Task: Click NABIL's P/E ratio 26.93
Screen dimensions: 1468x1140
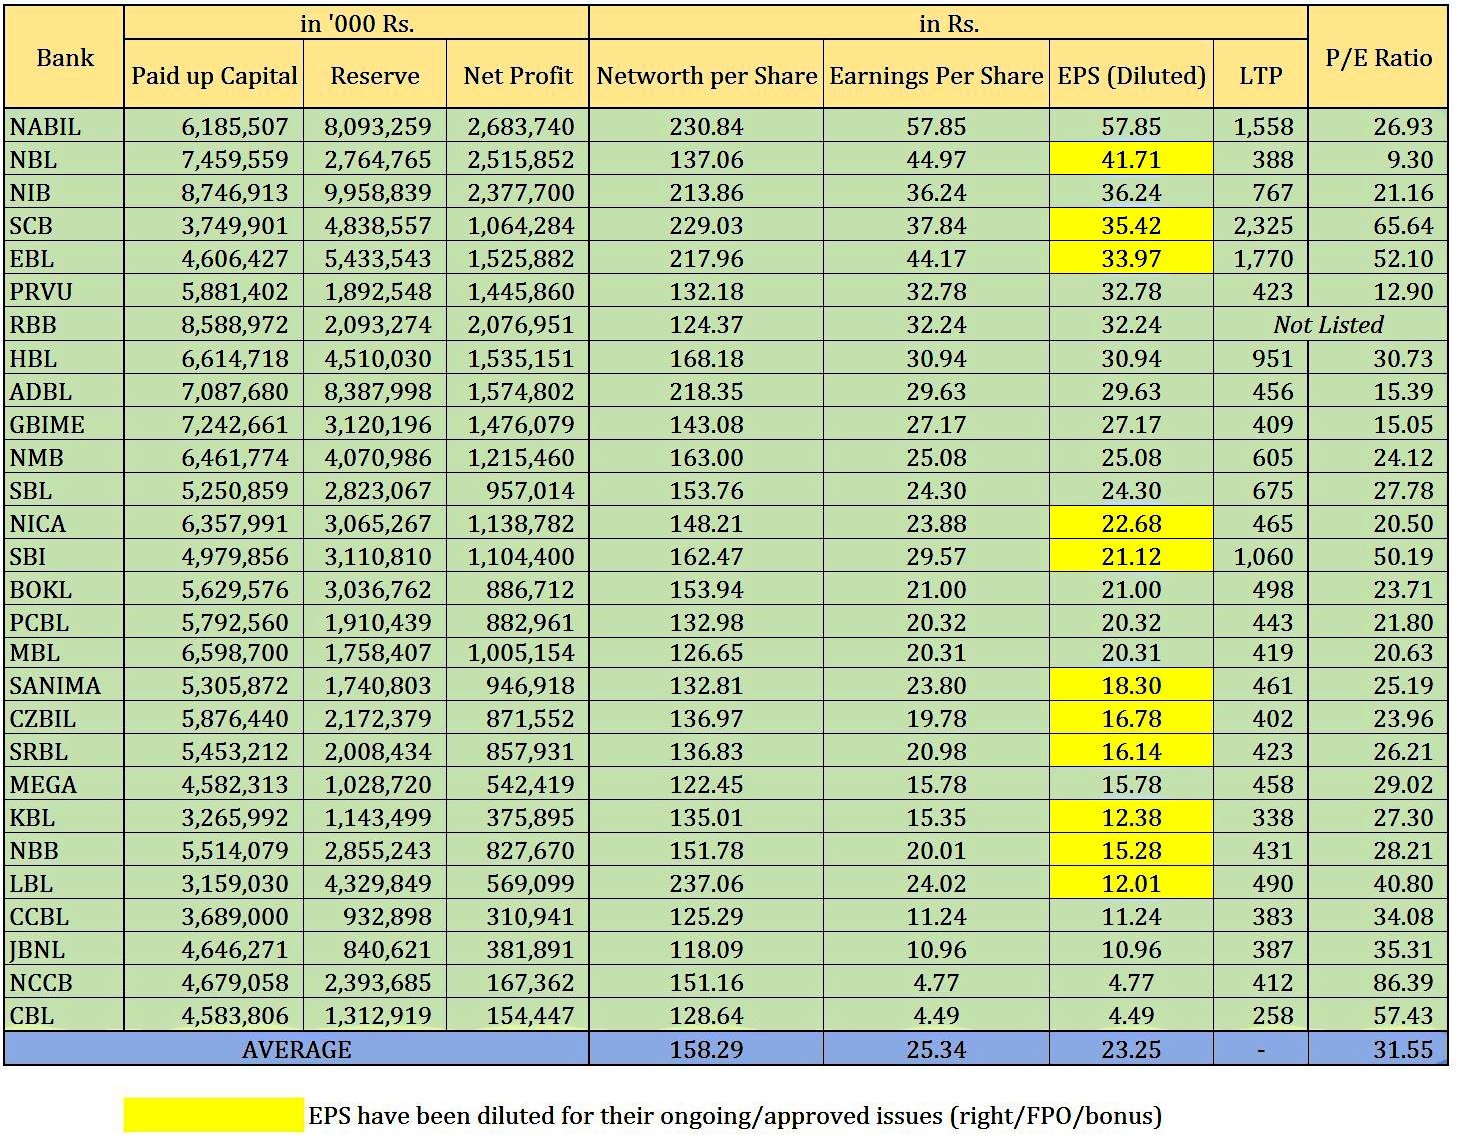Action: point(1378,126)
